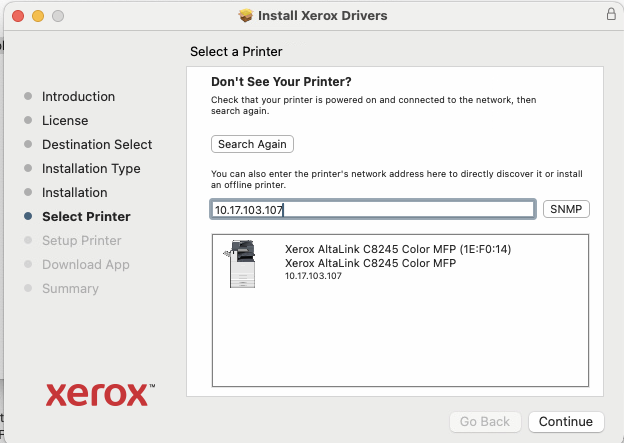Focus the printer network address field
The height and width of the screenshot is (443, 624).
coord(373,209)
